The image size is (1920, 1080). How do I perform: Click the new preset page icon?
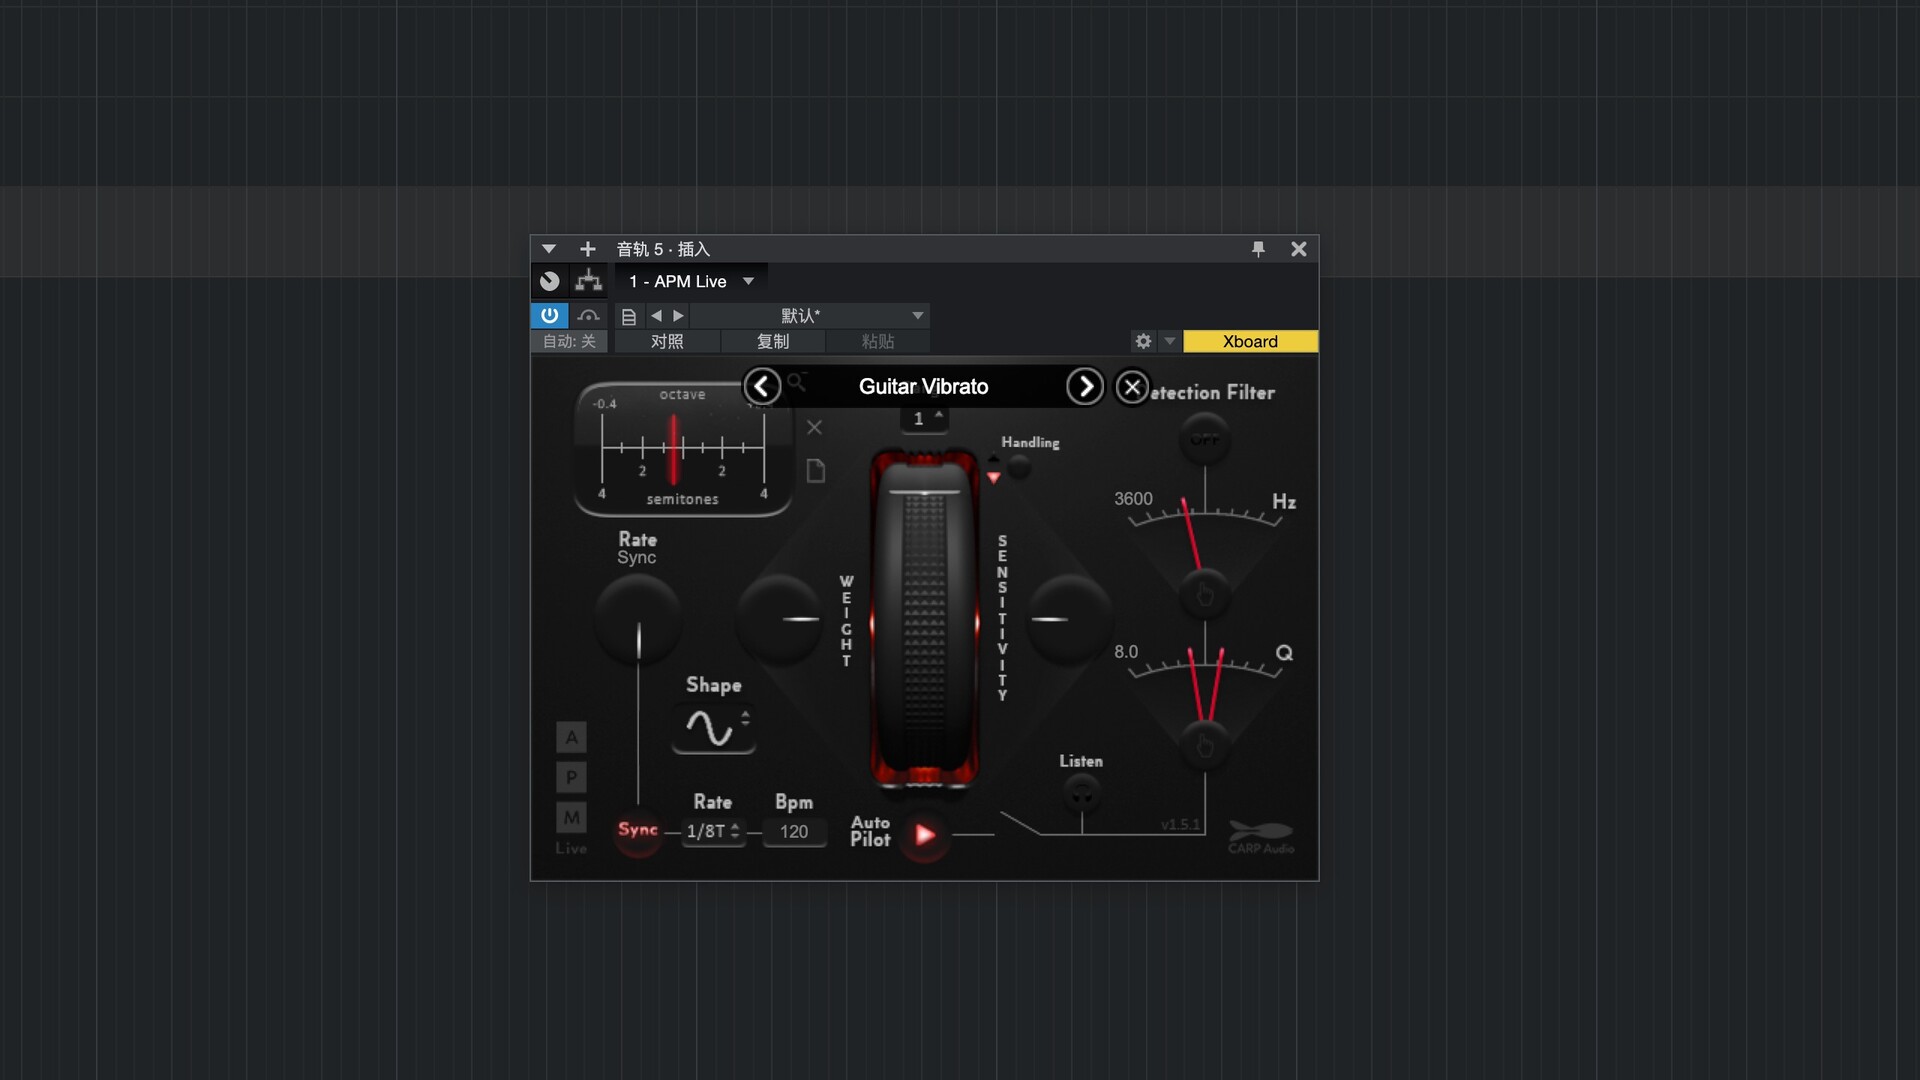coord(815,471)
